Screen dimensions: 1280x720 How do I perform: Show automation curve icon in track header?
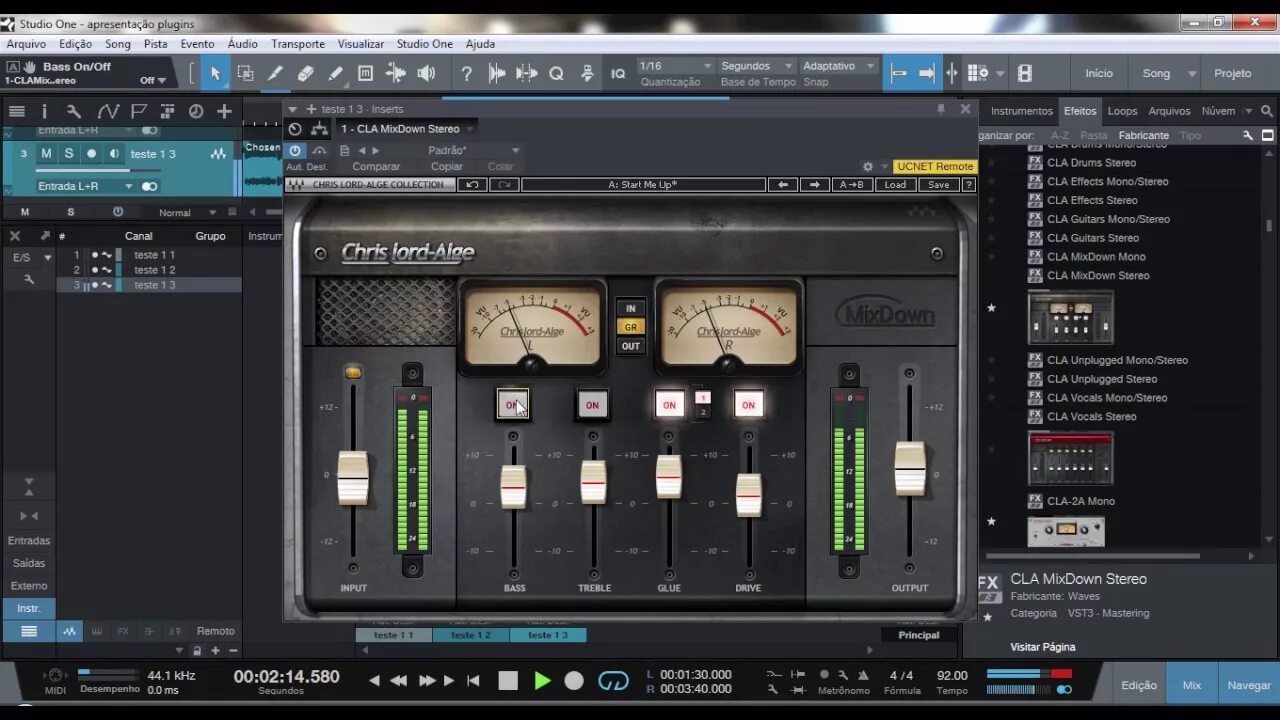click(108, 111)
